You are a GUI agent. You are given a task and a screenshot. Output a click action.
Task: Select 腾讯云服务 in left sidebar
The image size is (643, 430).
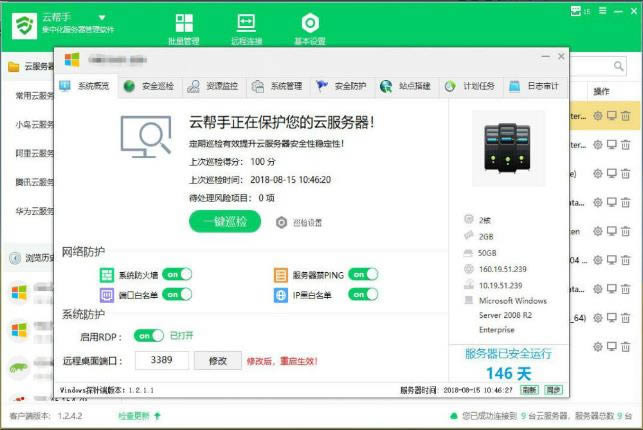point(34,182)
